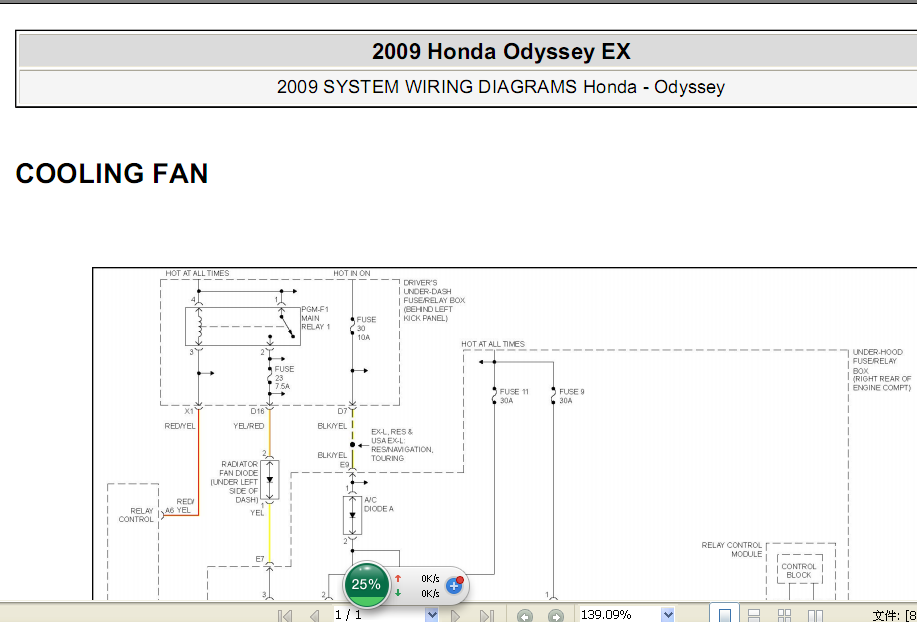Click the next view round arrow
Image resolution: width=917 pixels, height=622 pixels.
point(556,616)
